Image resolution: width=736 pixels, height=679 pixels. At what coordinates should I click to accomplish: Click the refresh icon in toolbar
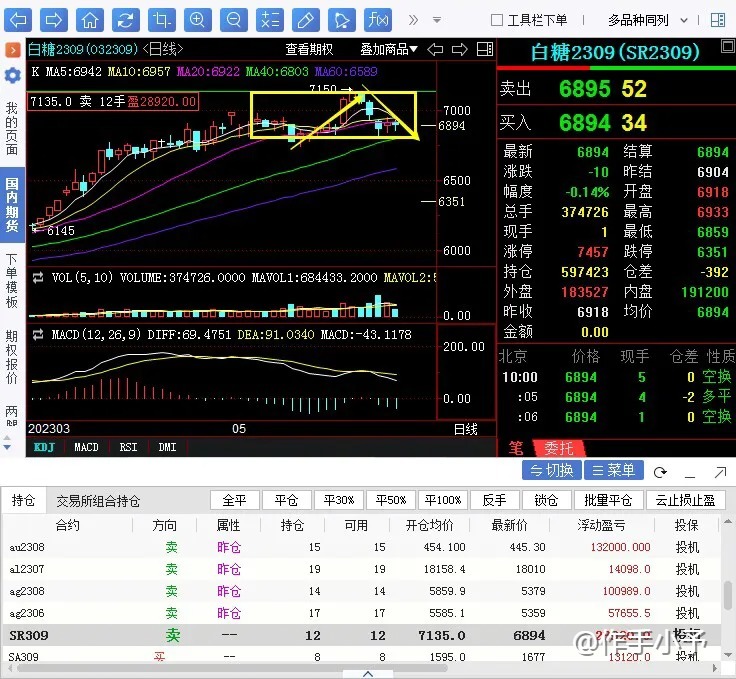click(126, 20)
